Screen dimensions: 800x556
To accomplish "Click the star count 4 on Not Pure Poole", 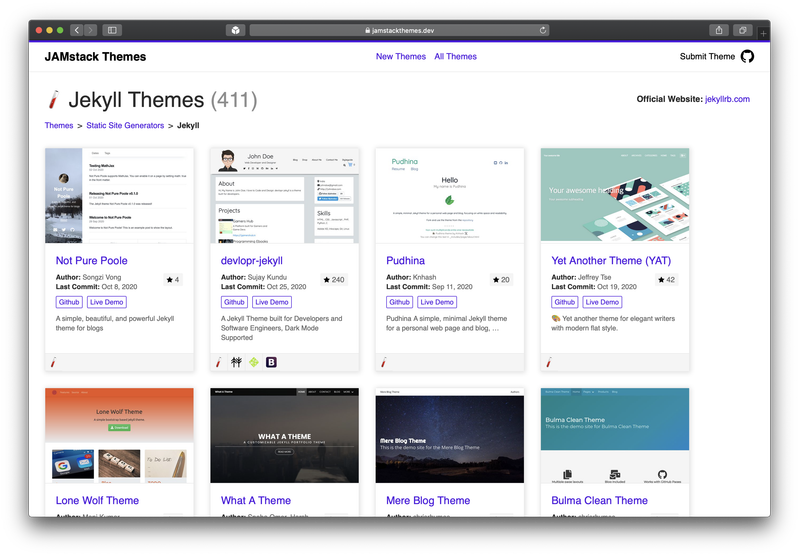I will 173,280.
